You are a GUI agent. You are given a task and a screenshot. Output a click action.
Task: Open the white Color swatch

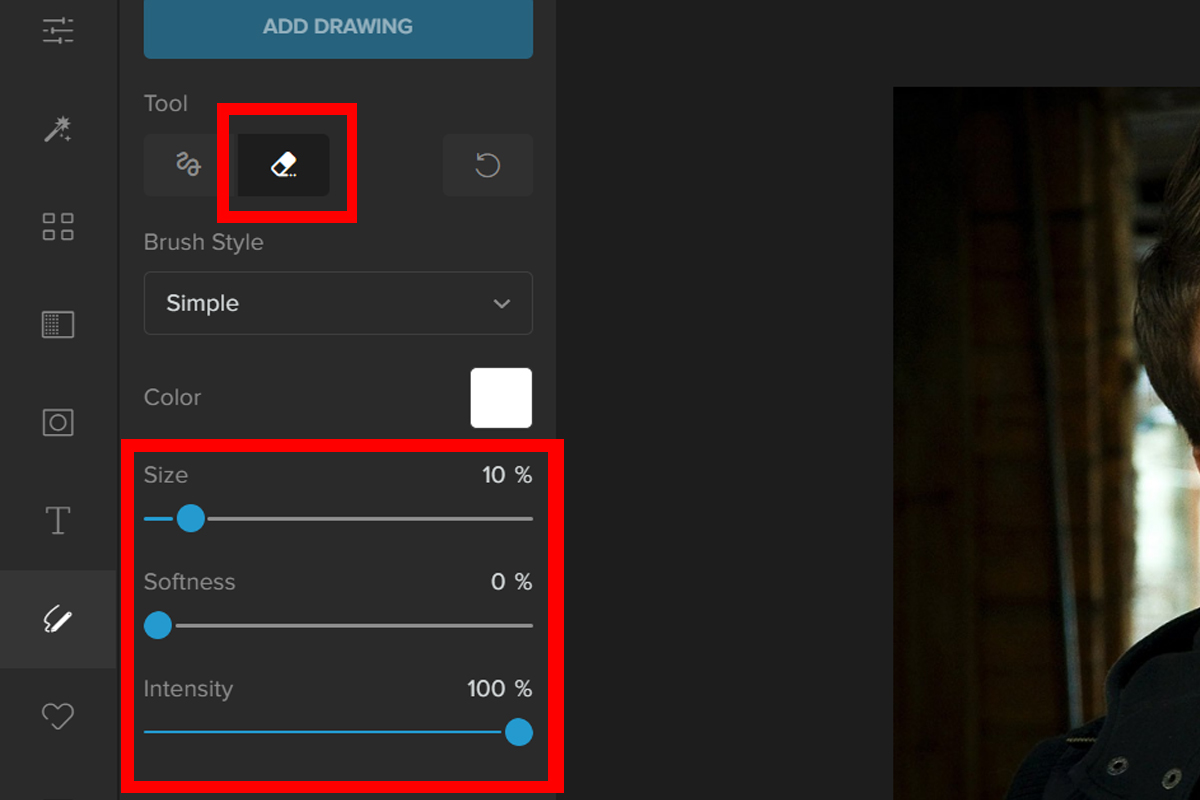[501, 398]
